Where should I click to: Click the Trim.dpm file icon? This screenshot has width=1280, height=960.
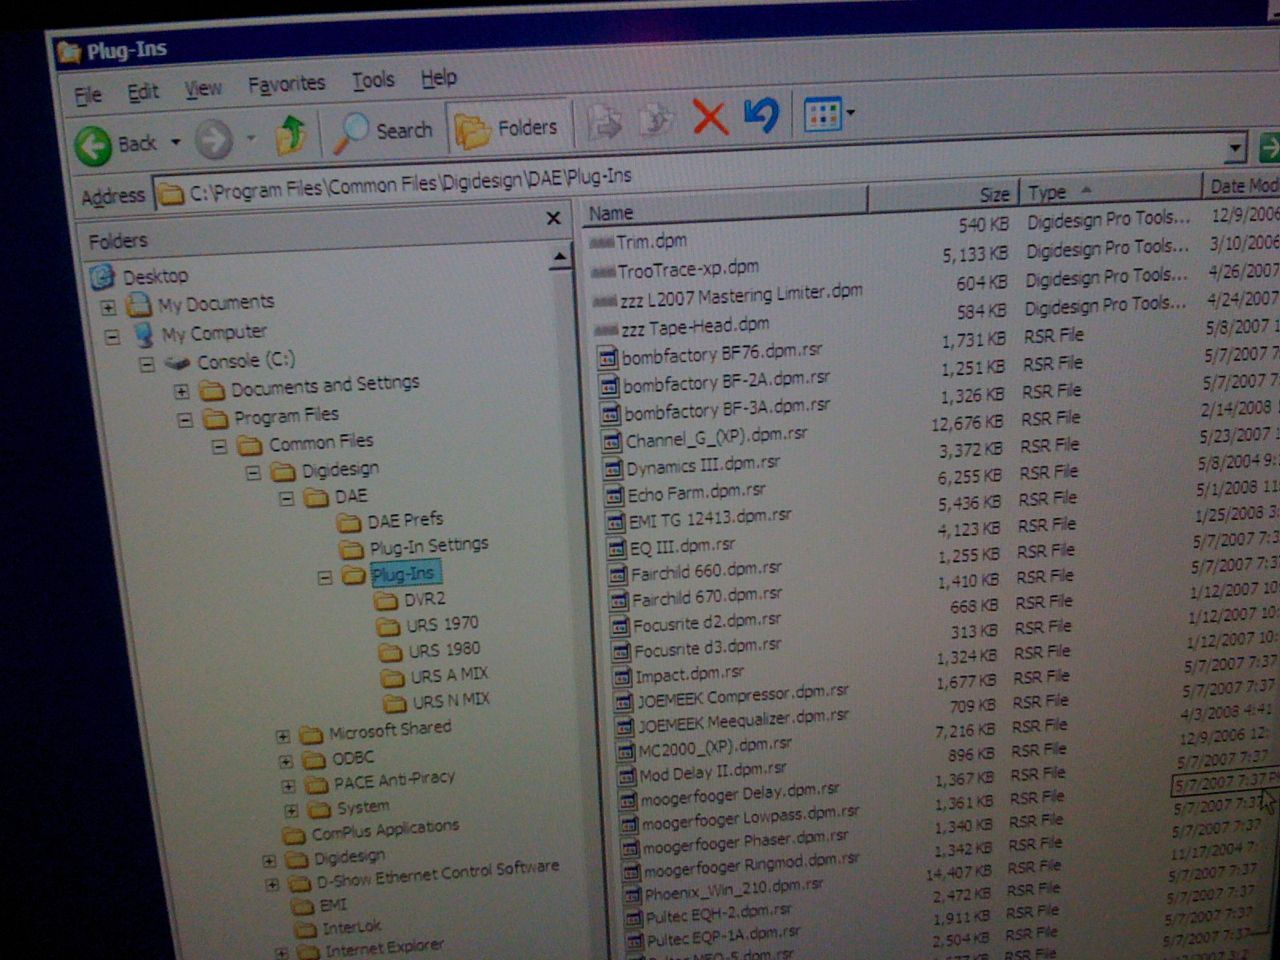coord(601,243)
